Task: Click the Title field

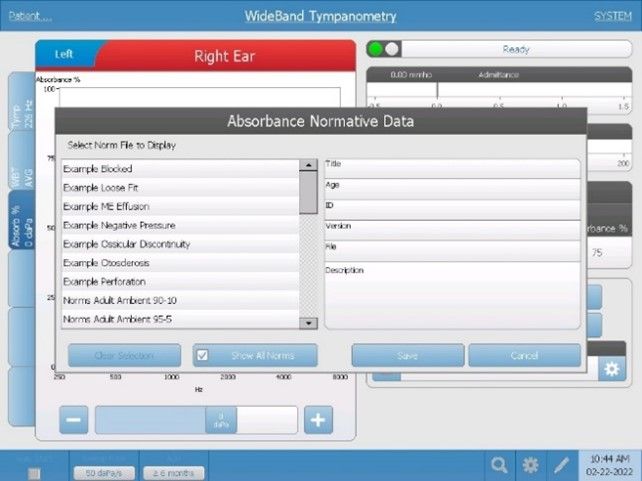Action: pyautogui.click(x=452, y=169)
